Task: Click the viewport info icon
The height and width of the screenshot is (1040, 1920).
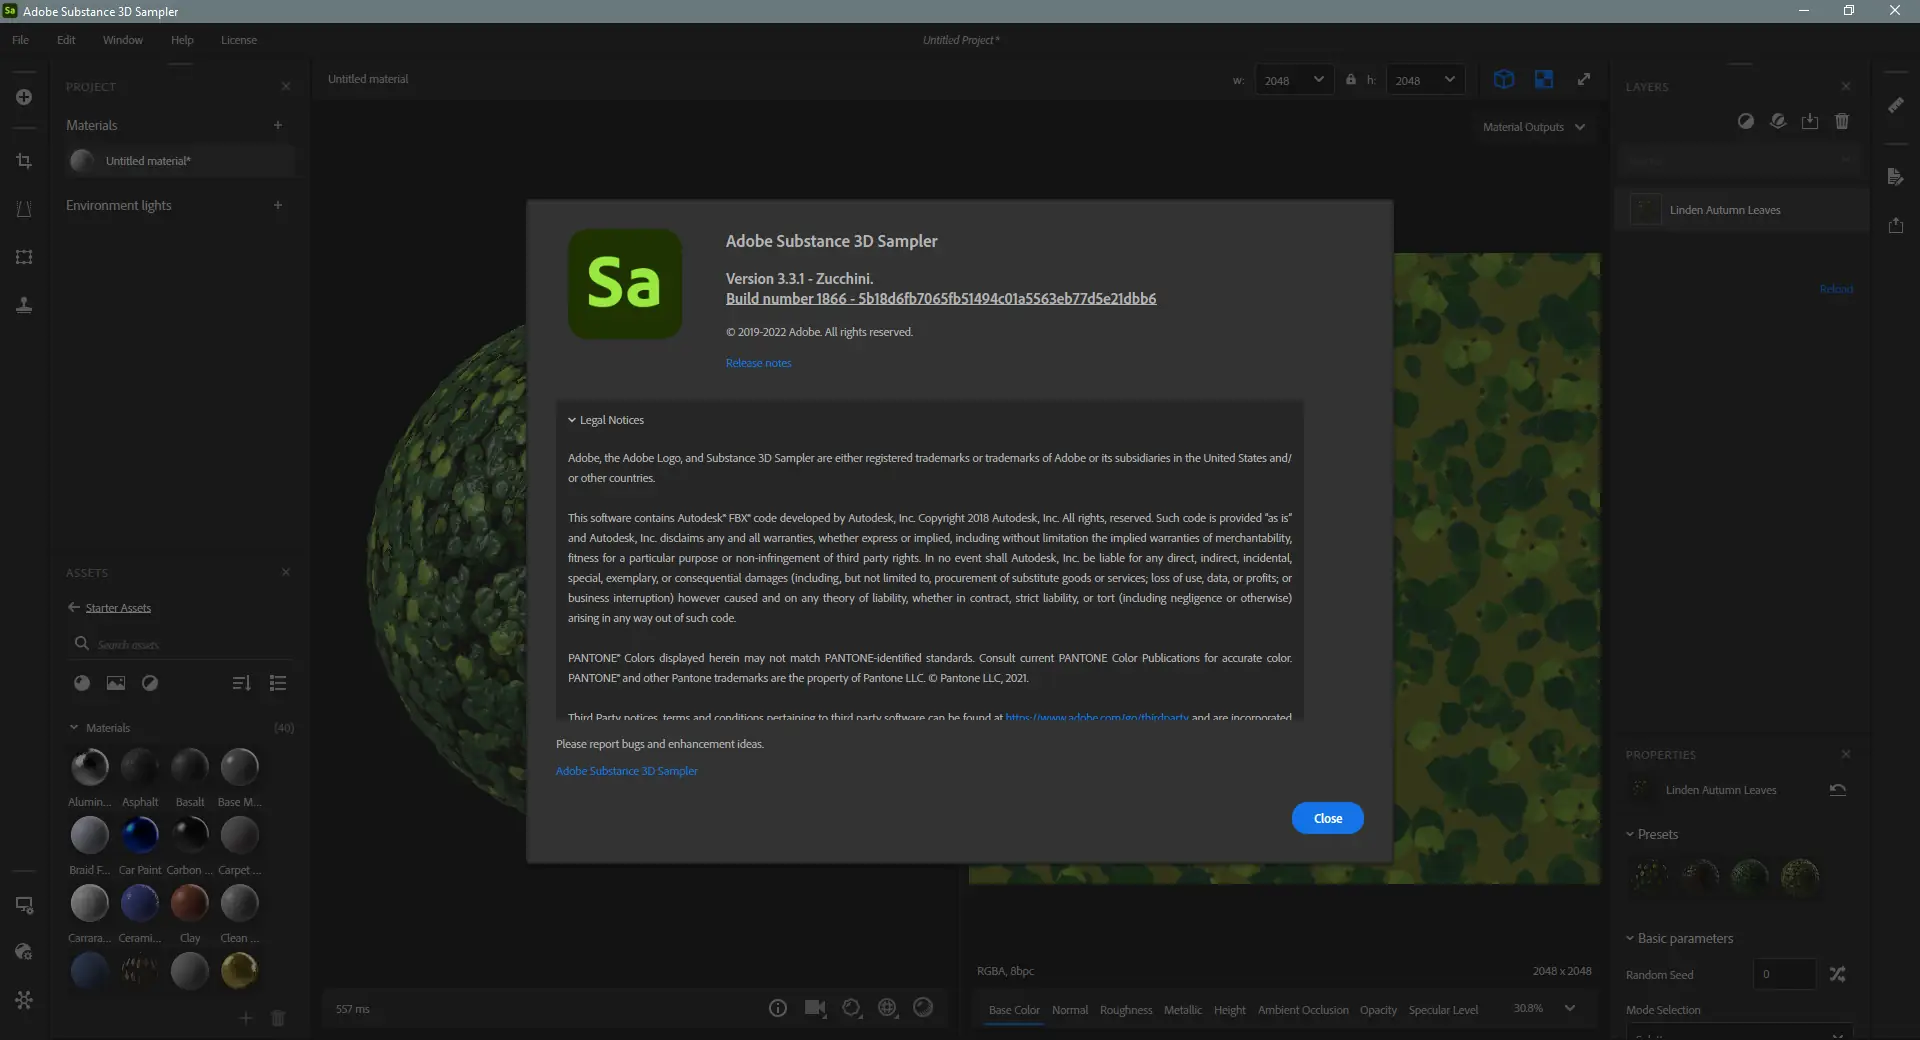Action: pyautogui.click(x=778, y=1008)
